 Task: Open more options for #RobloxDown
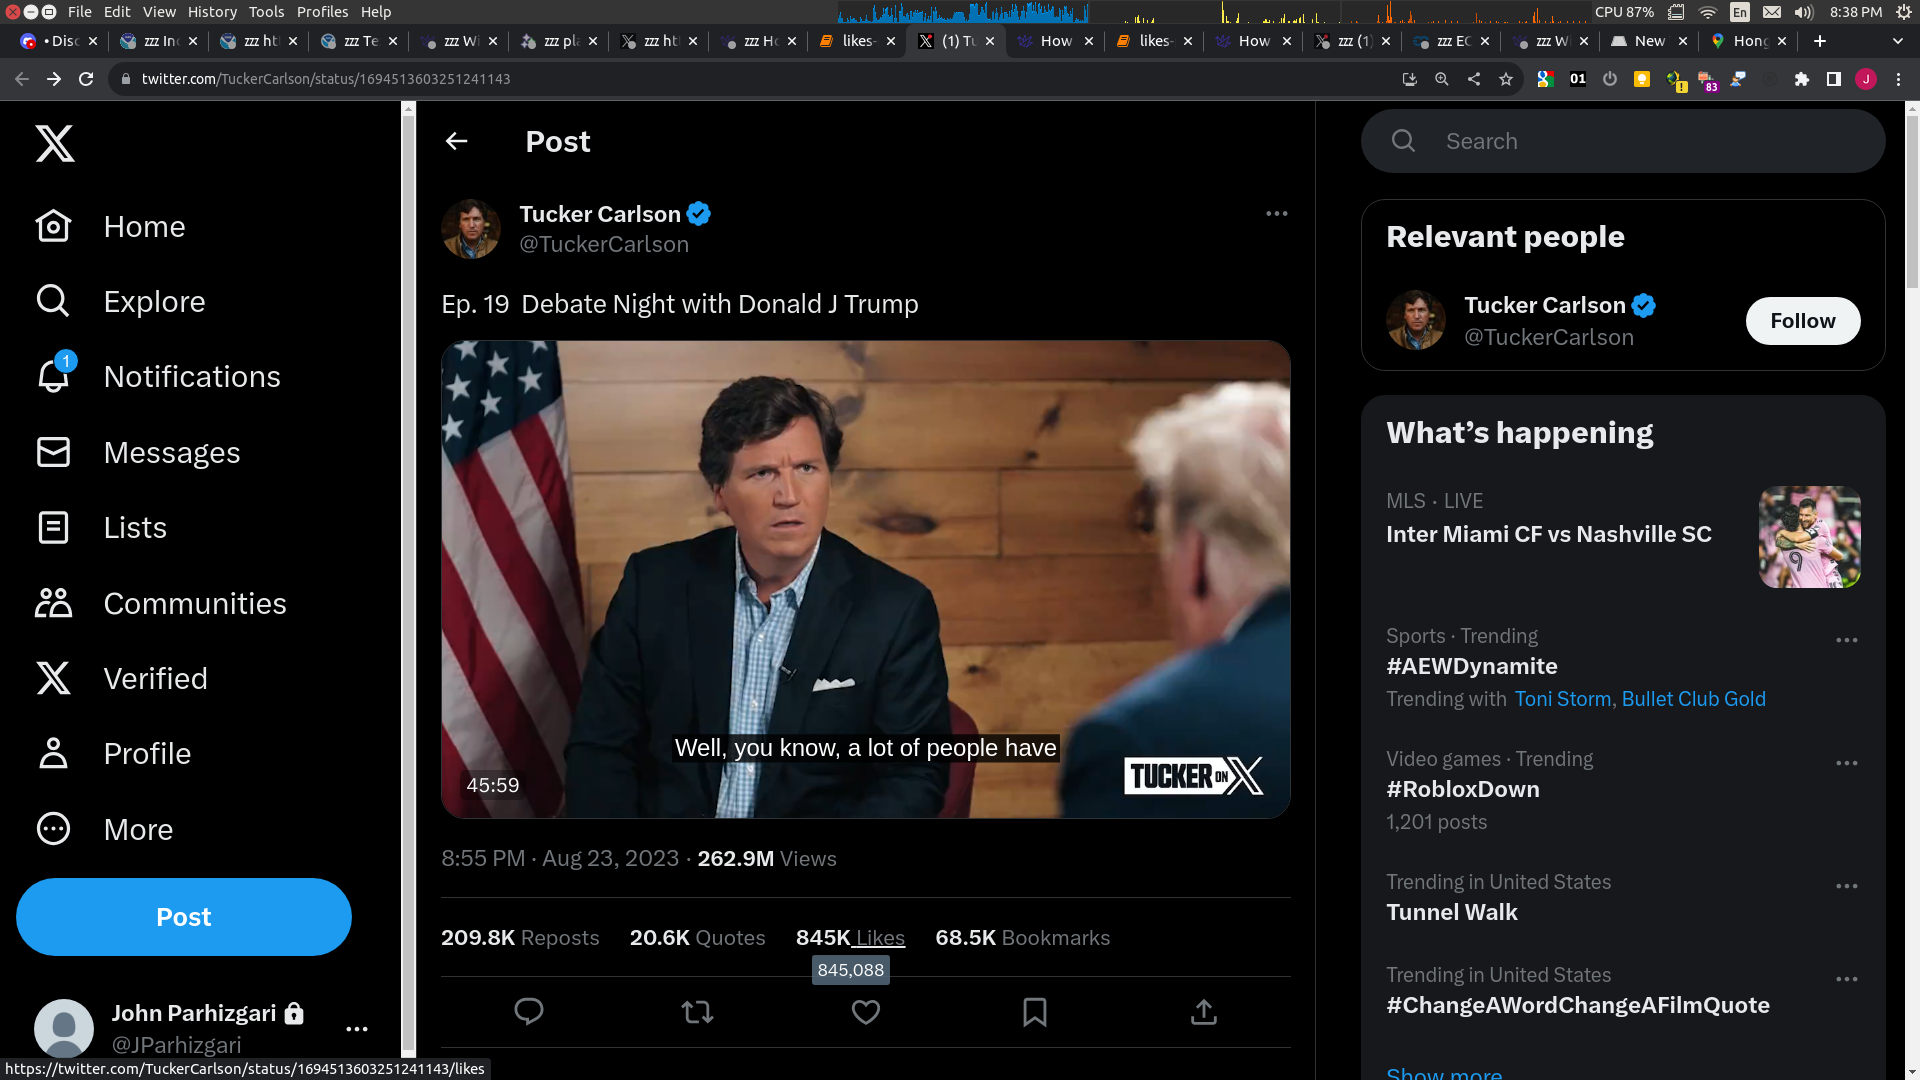(x=1847, y=763)
